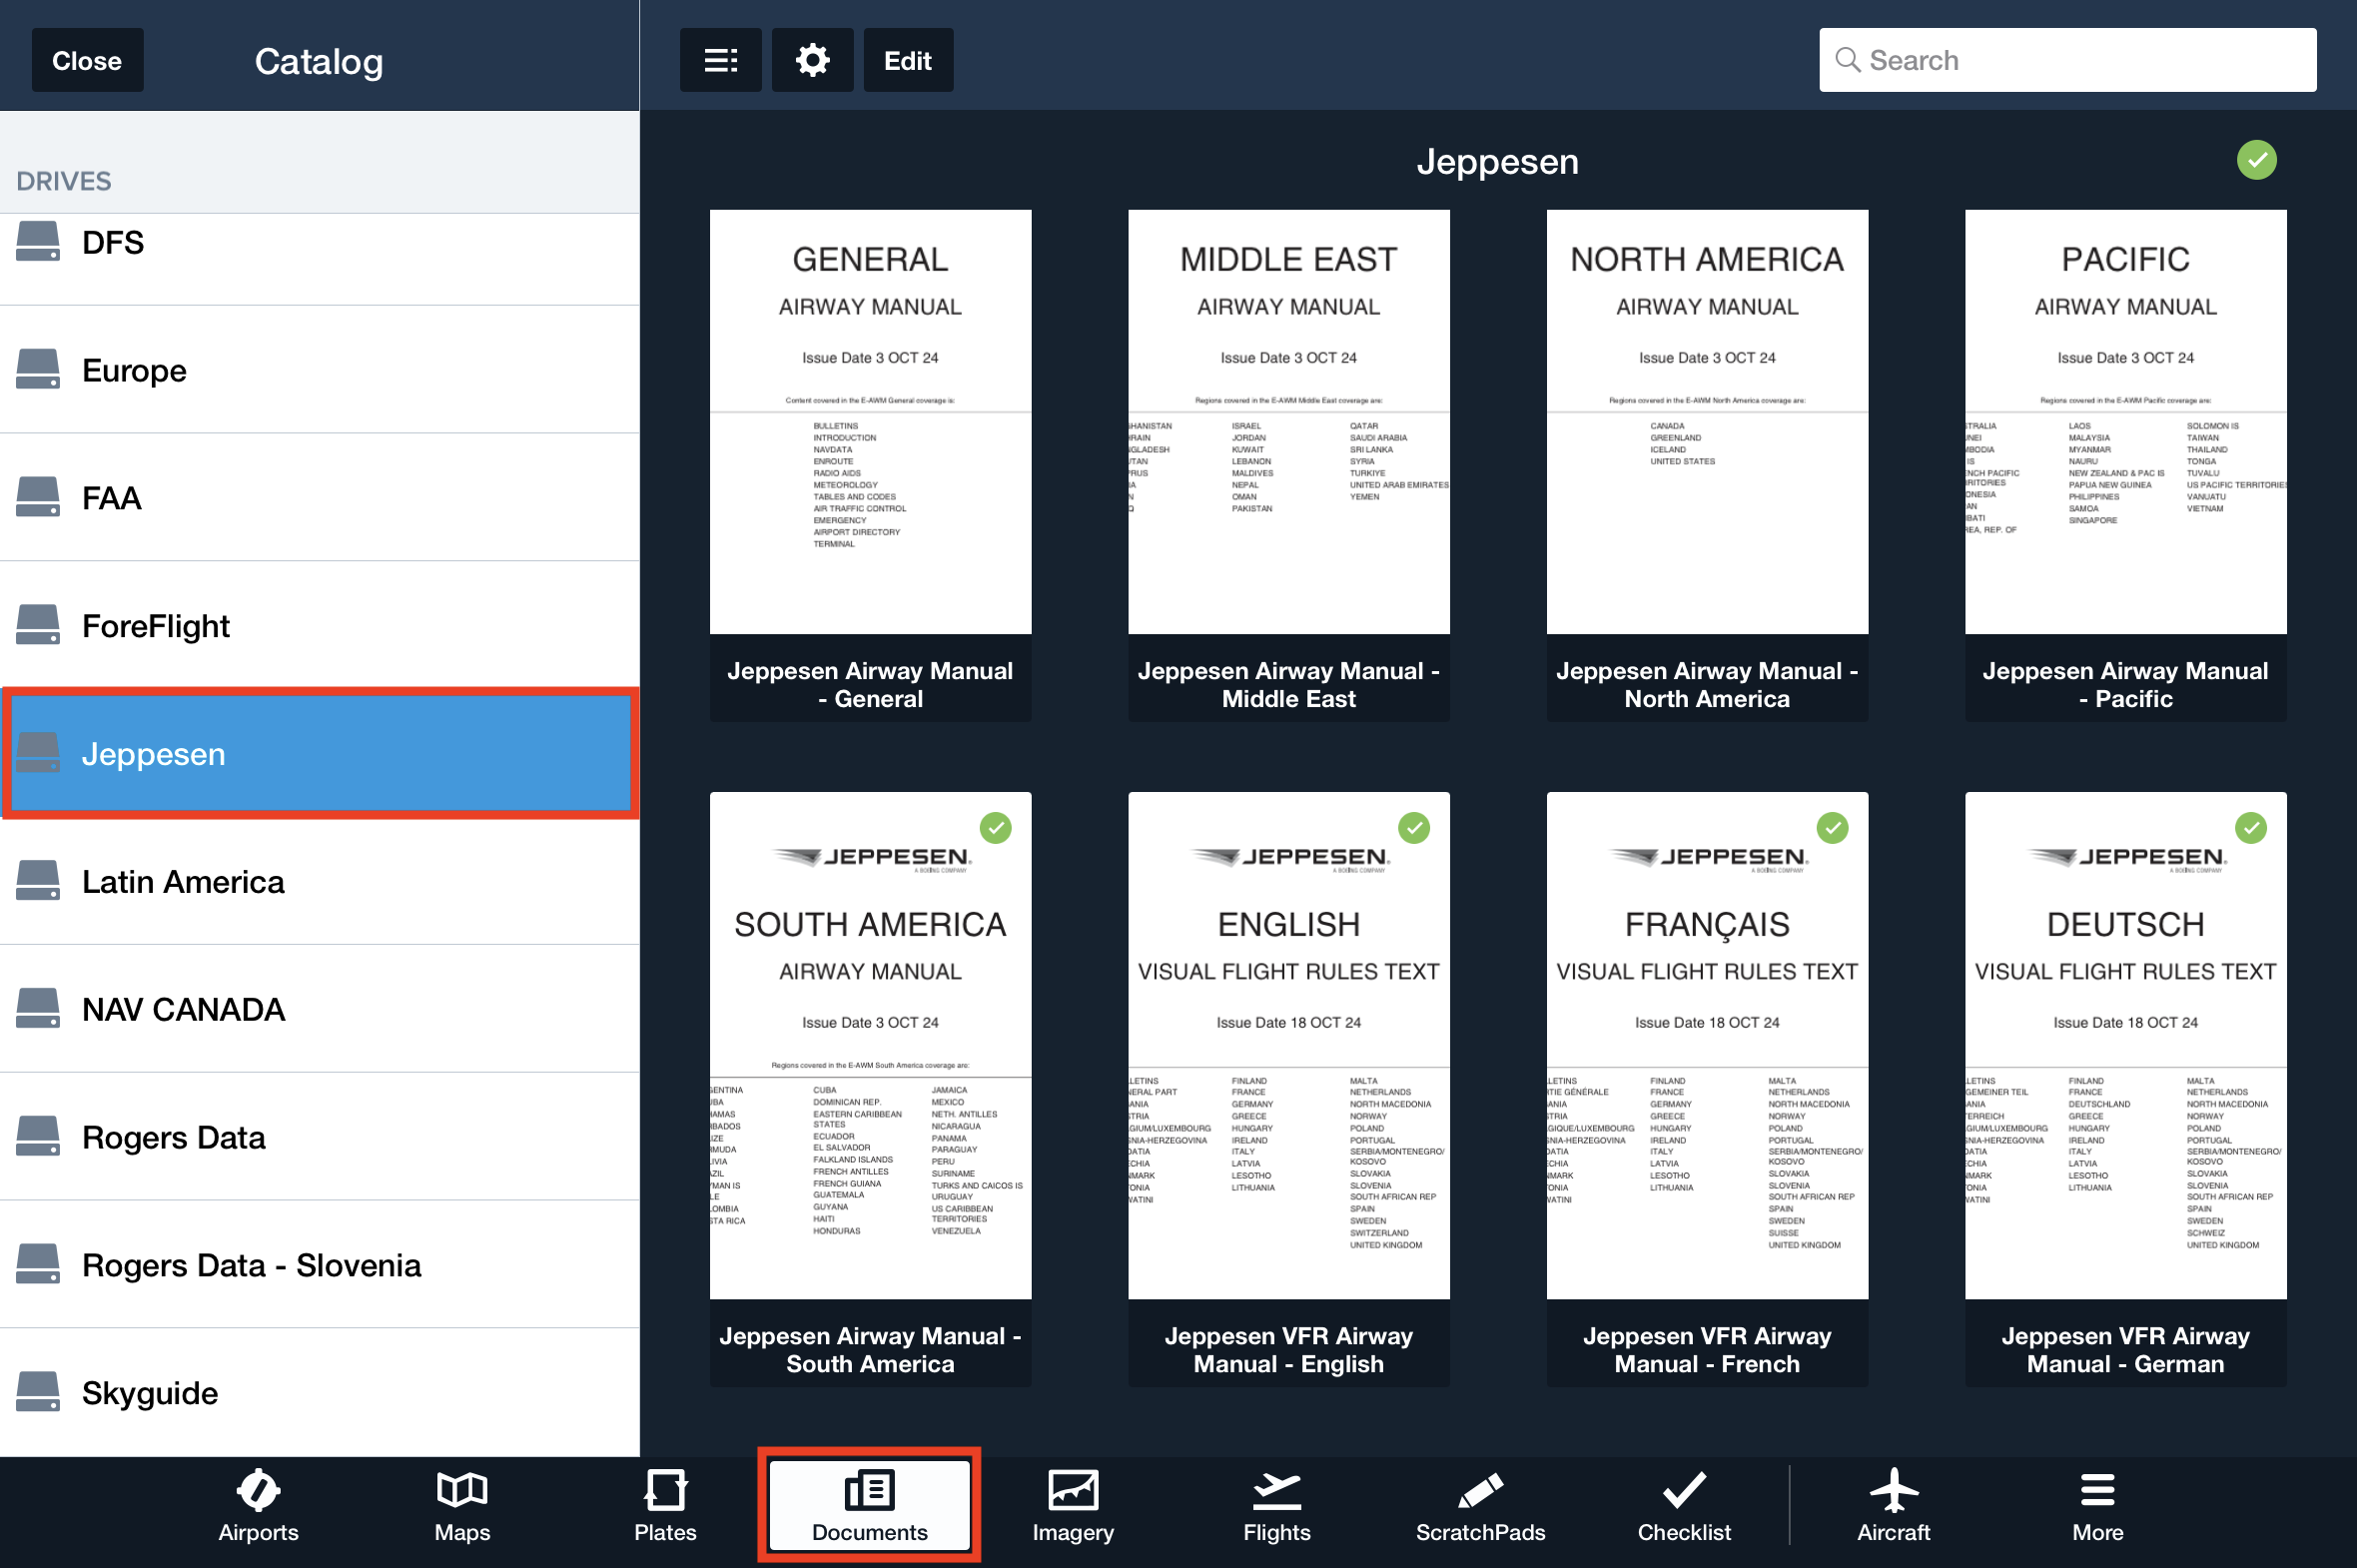Screen dimensions: 2357x1568
Task: Click 'Jeppesen VFR Airway Manual - English' caption
Action: pyautogui.click(x=1288, y=1350)
